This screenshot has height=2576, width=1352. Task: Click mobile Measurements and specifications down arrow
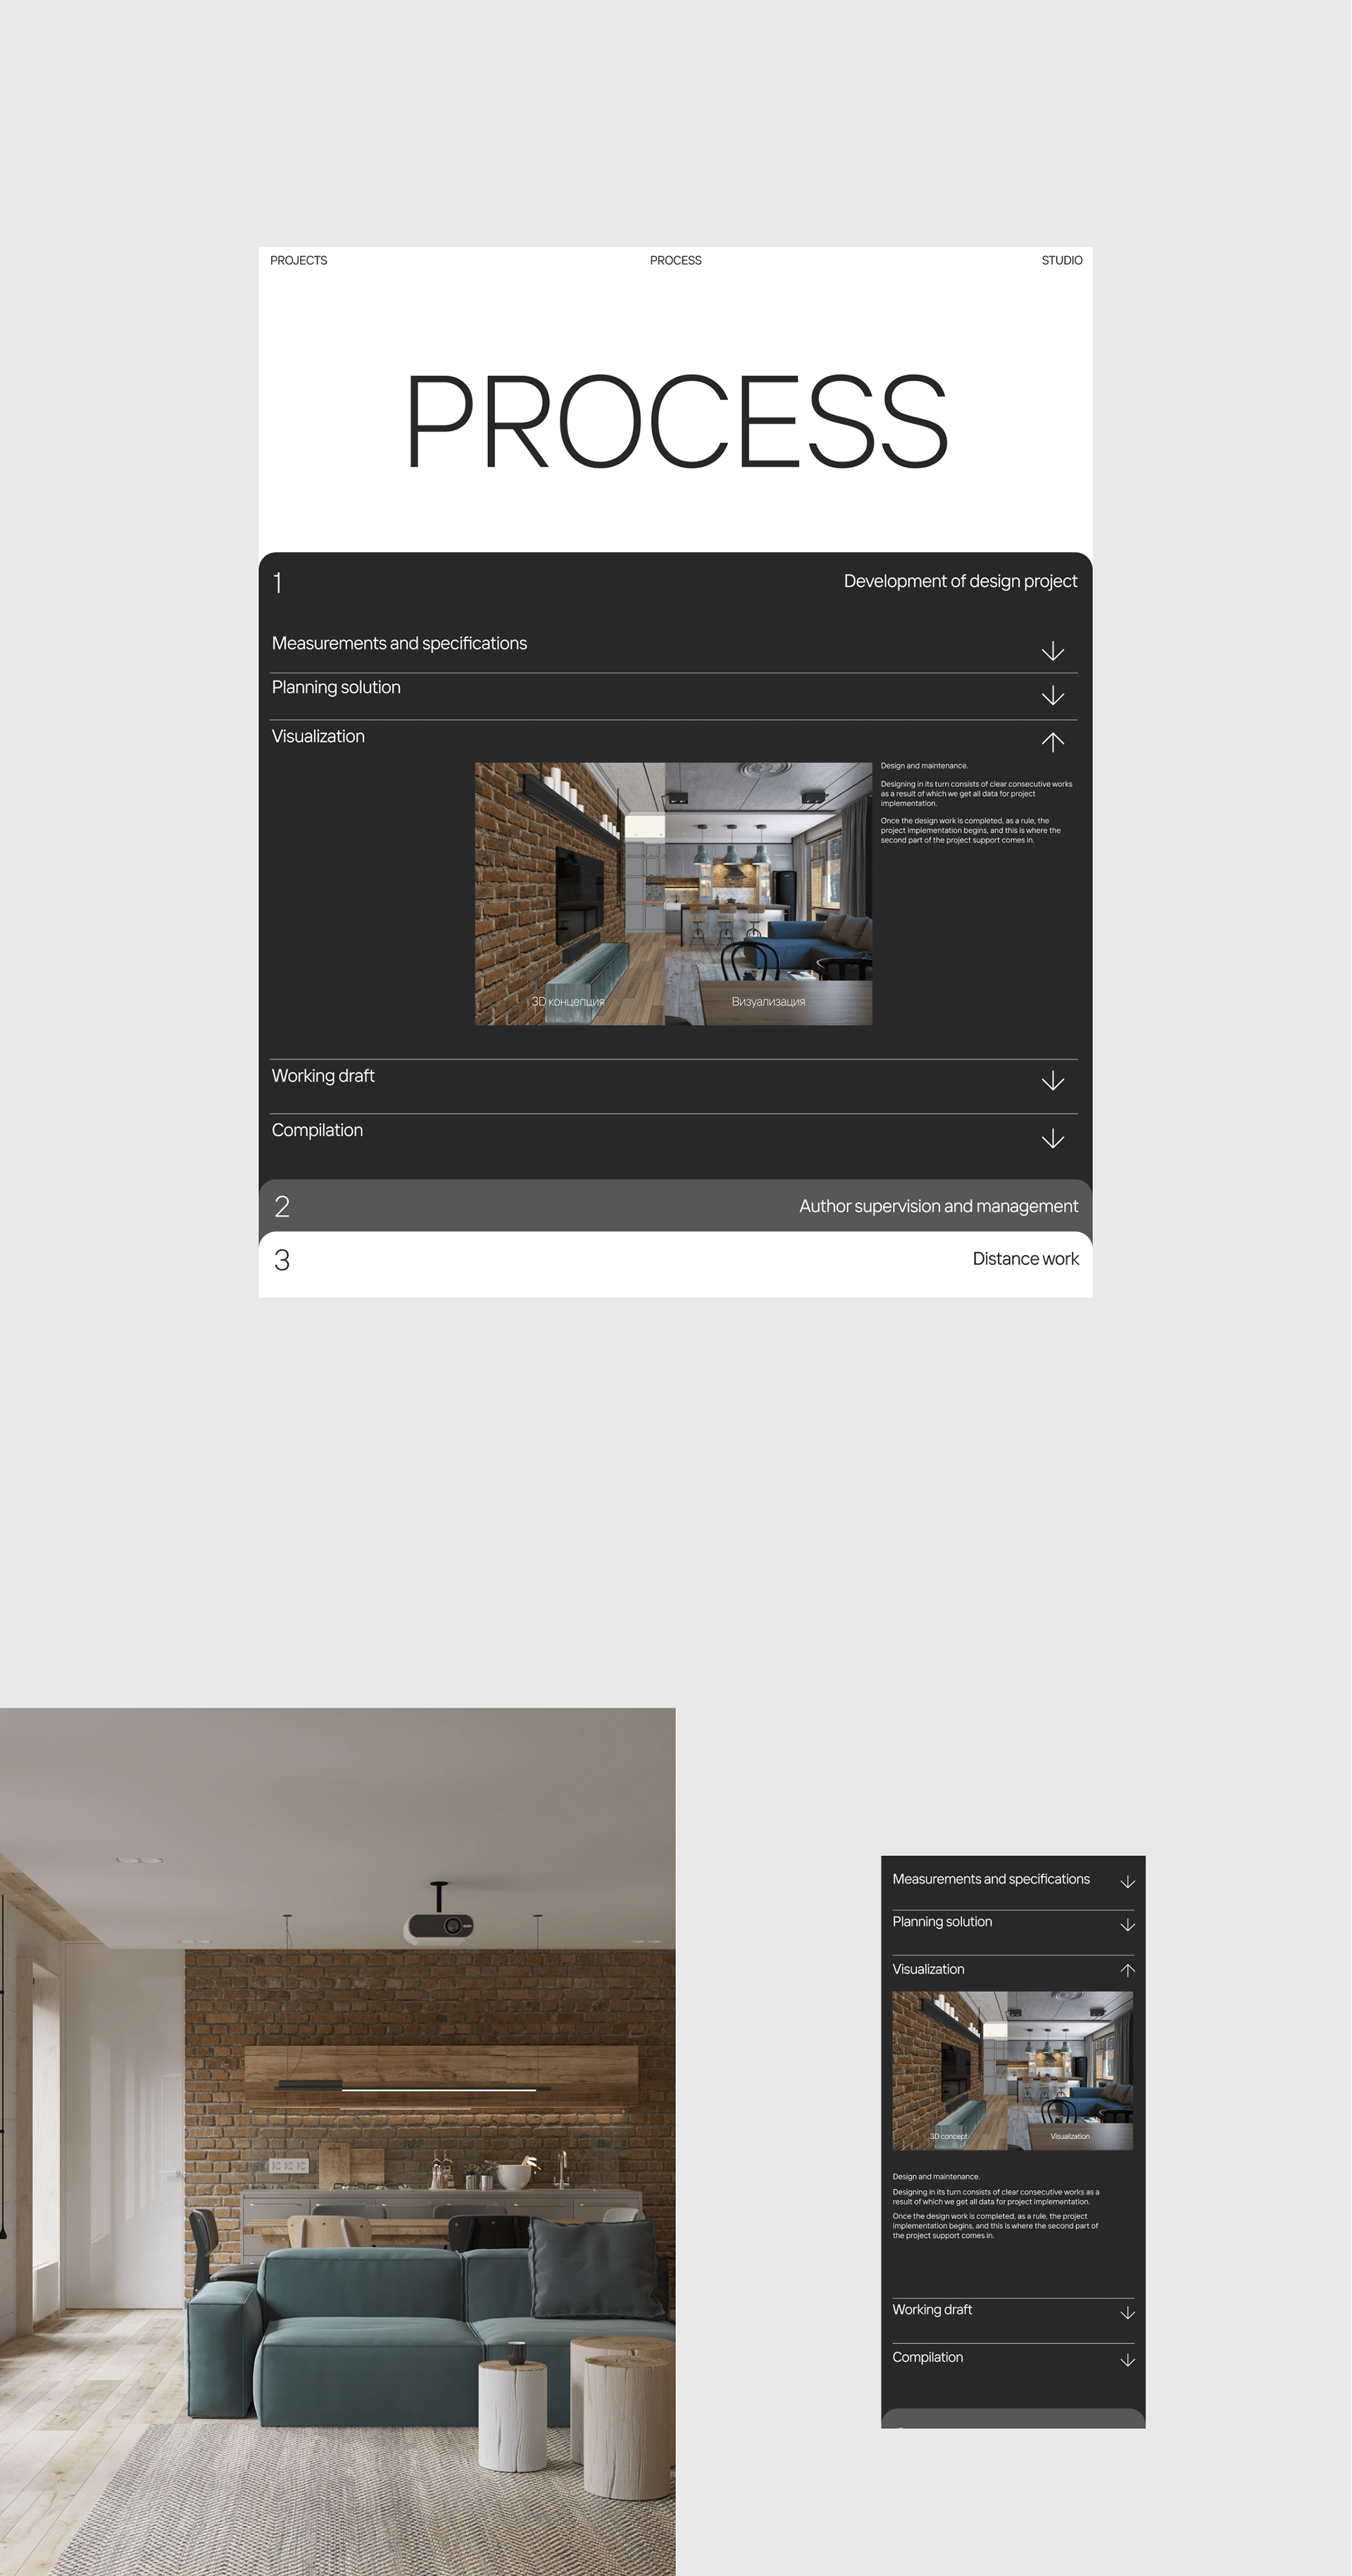point(1127,1882)
